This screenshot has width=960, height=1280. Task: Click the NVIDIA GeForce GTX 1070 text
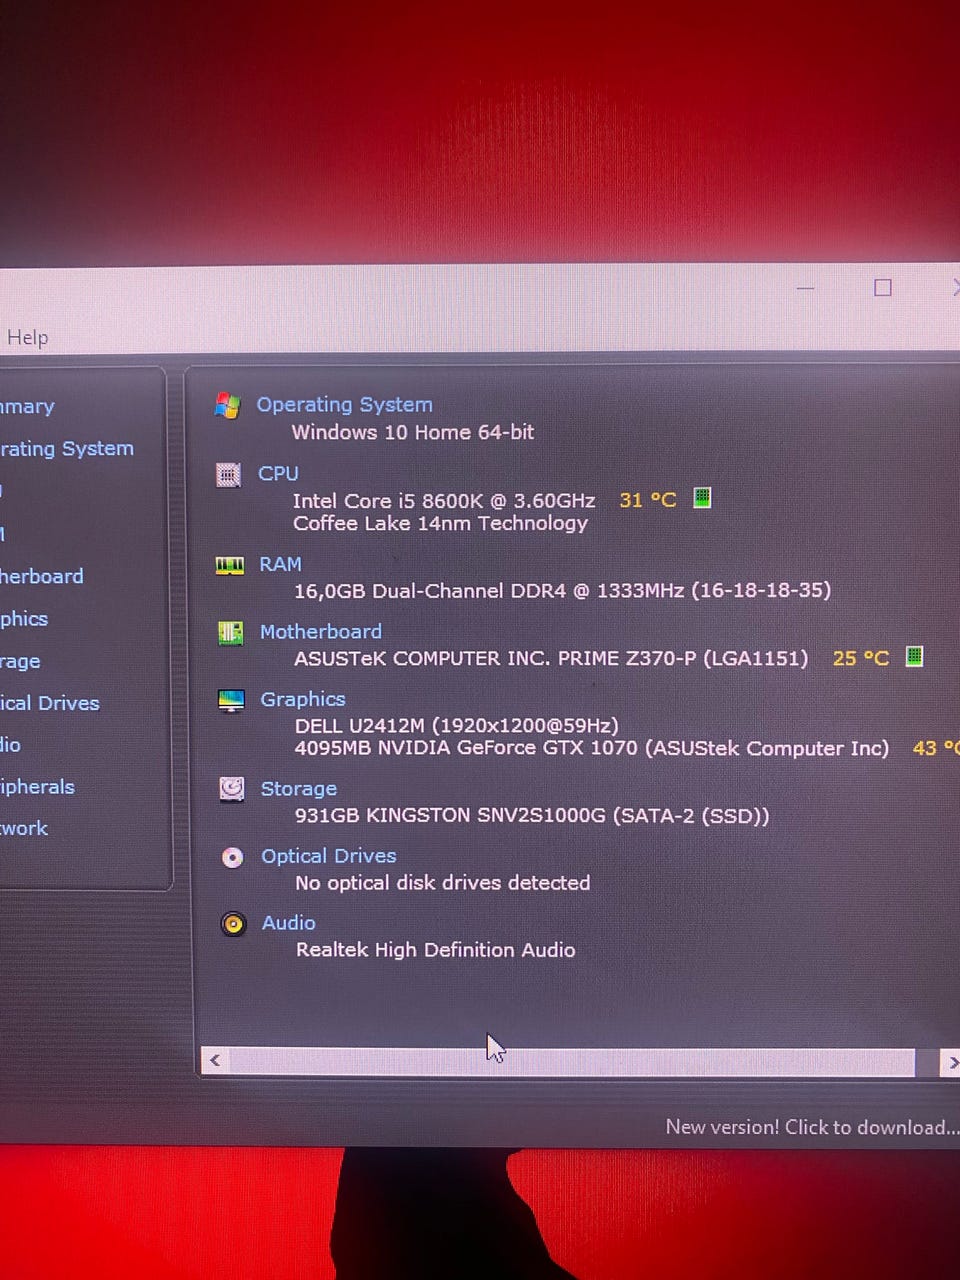tap(591, 748)
